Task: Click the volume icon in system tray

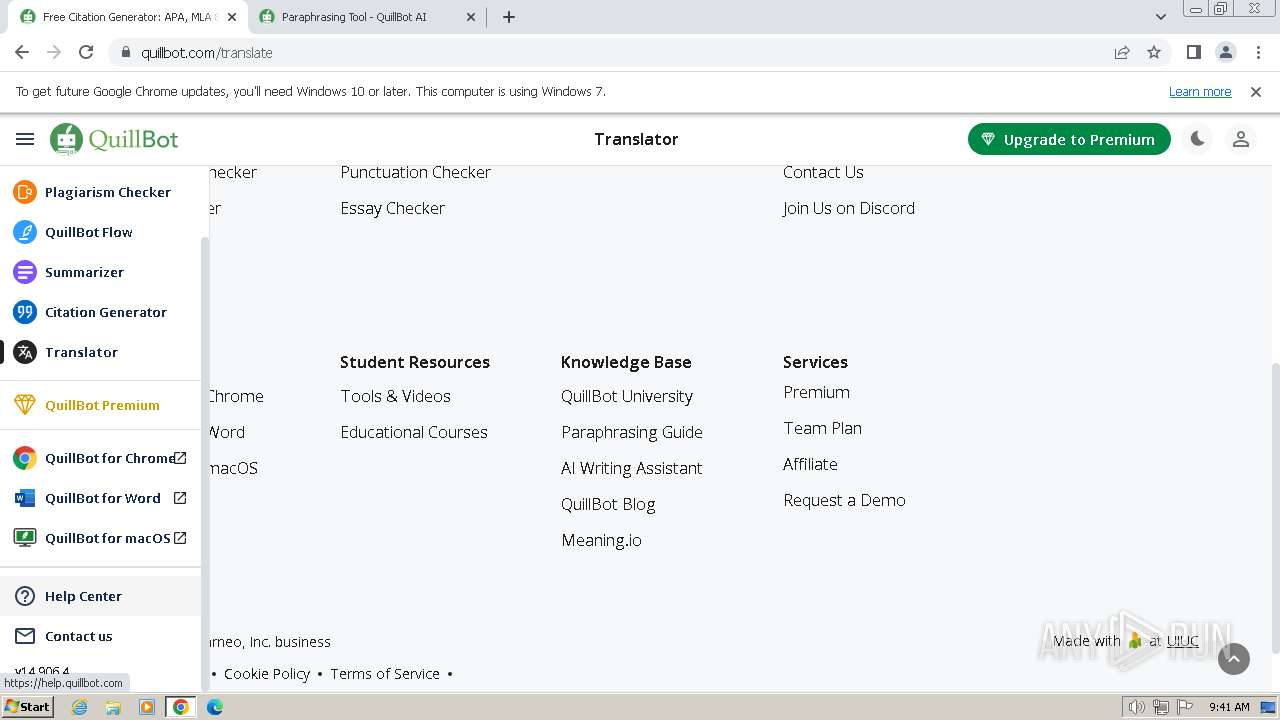Action: 1136,707
